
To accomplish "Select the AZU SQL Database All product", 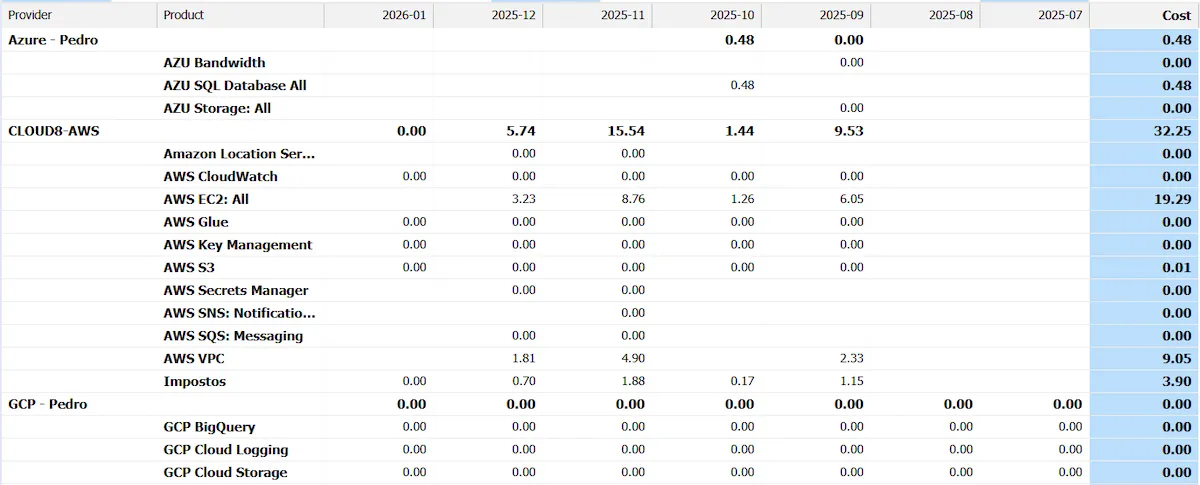I will pos(235,85).
